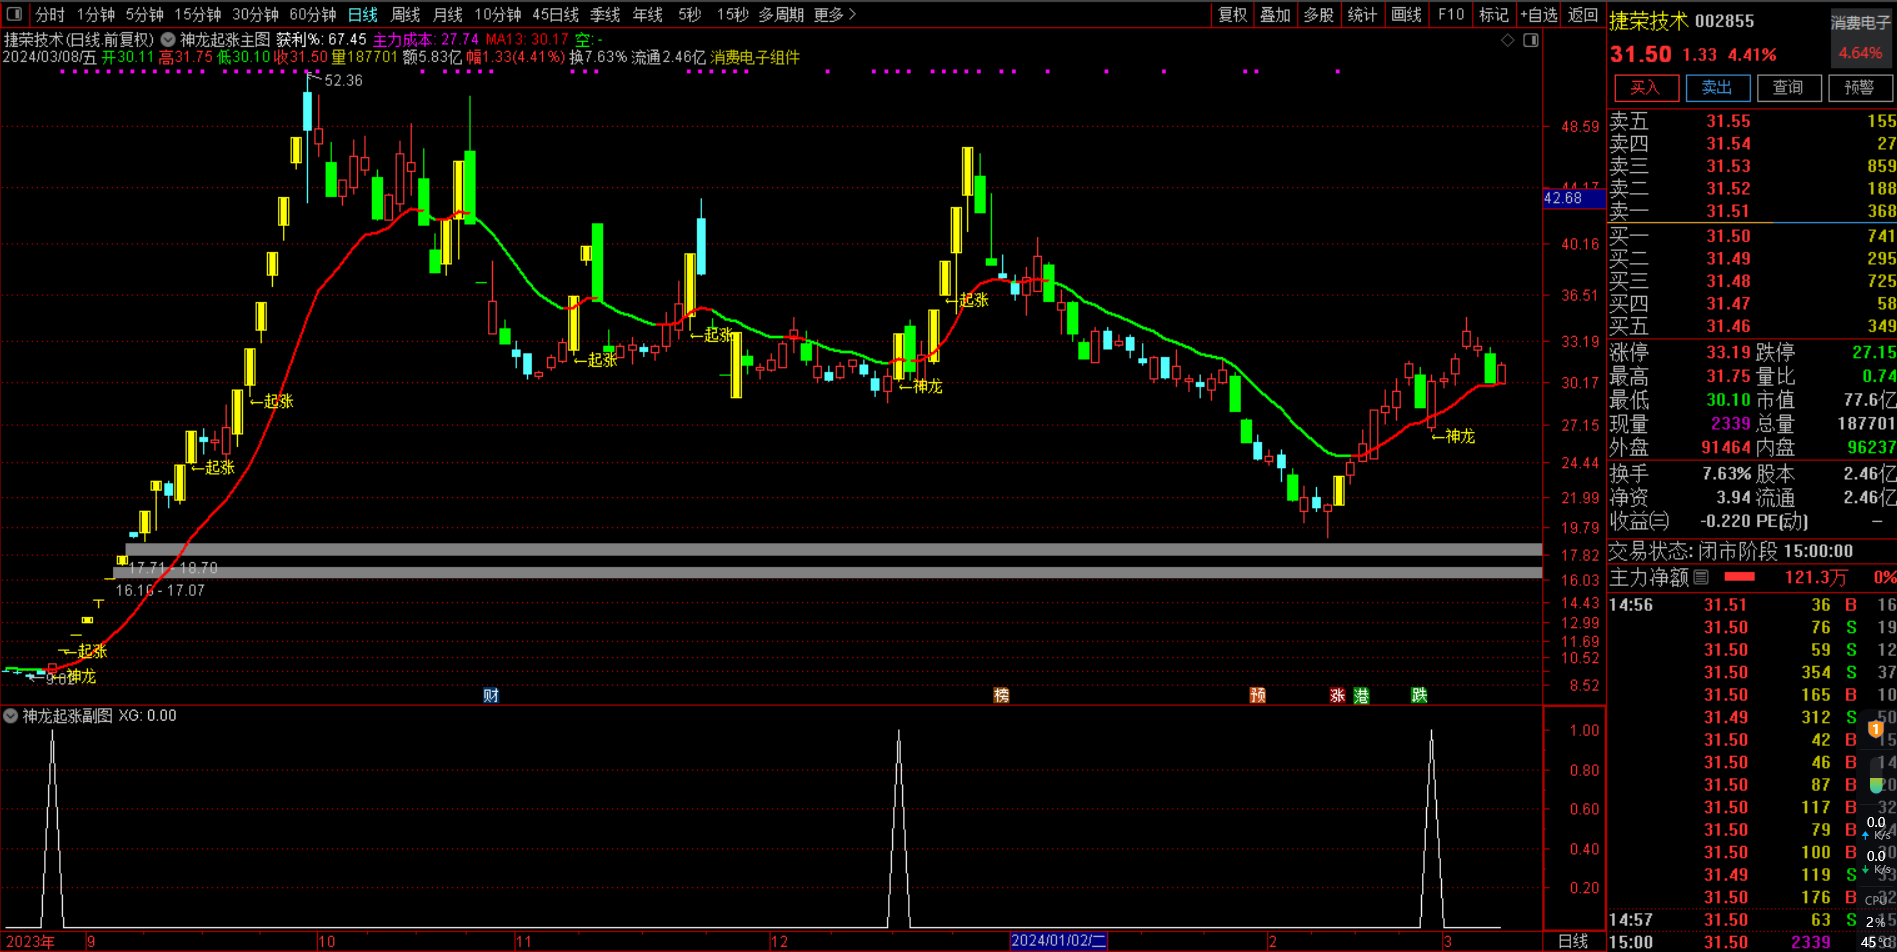This screenshot has width=1897, height=952.
Task: Click the 港 info marker
Action: coord(1361,695)
